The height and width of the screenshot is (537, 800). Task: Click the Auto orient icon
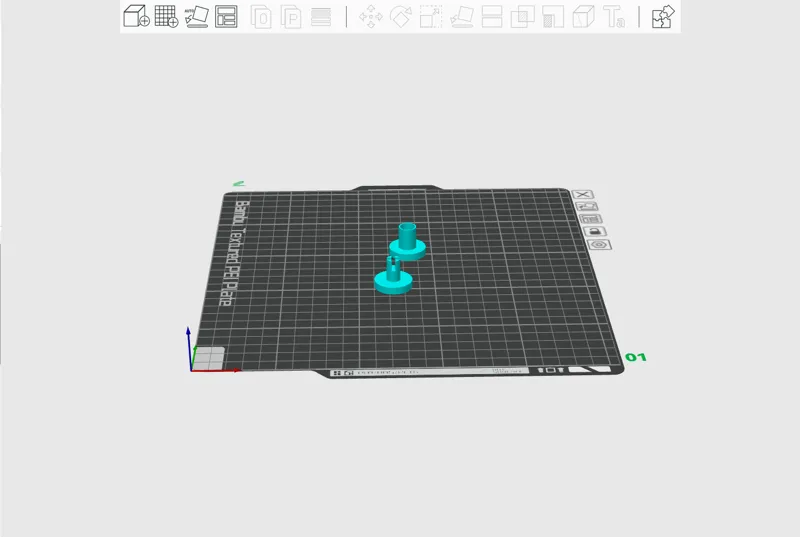pyautogui.click(x=196, y=16)
